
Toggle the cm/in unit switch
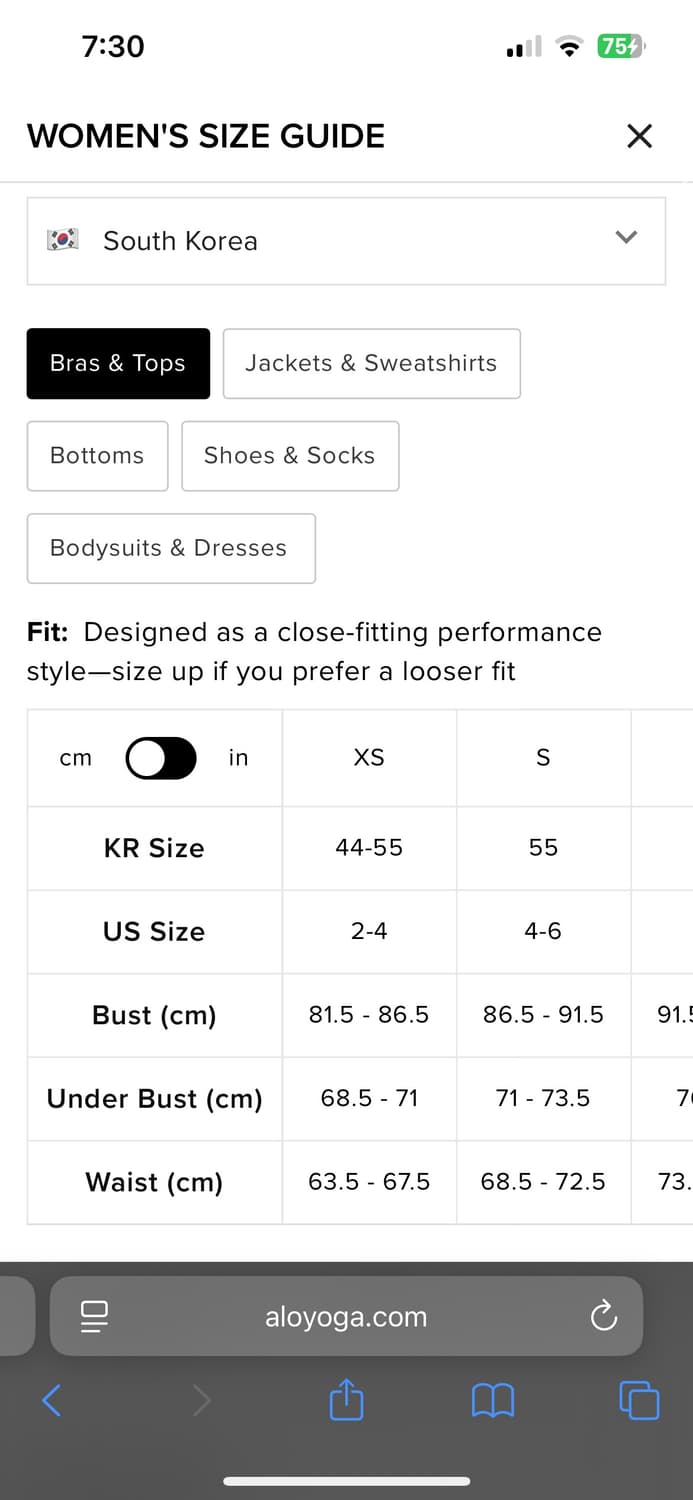[x=161, y=758]
